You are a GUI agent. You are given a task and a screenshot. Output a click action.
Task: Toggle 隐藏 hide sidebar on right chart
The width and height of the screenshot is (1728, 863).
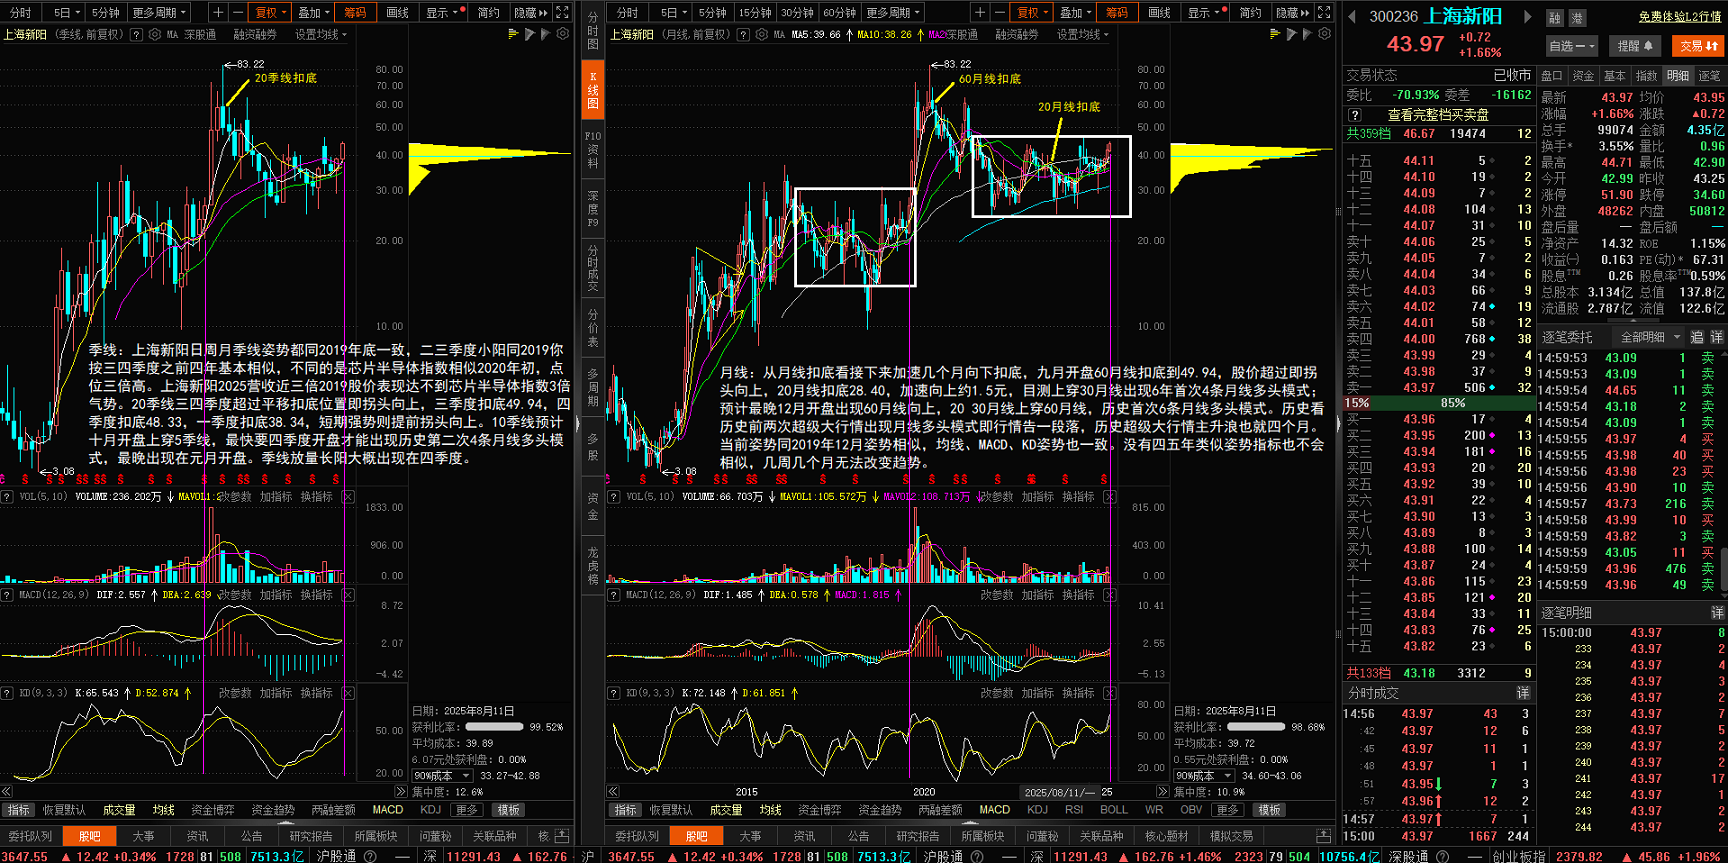click(x=1292, y=13)
